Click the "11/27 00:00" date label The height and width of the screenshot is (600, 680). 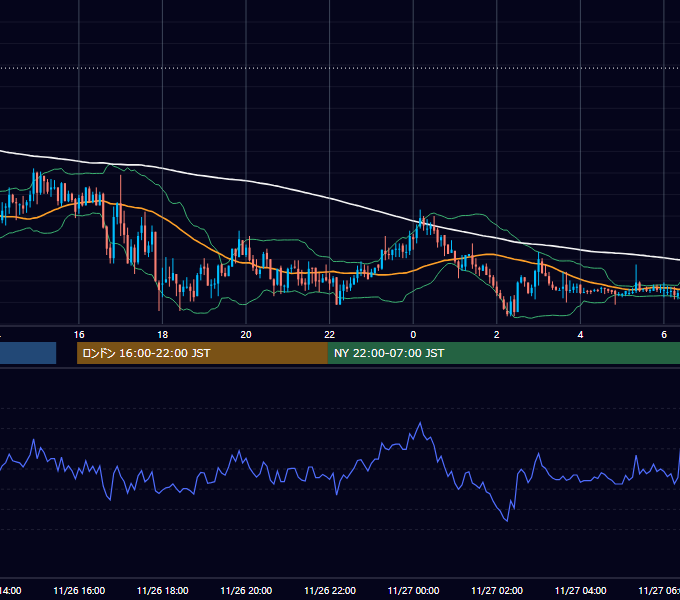[x=413, y=591]
